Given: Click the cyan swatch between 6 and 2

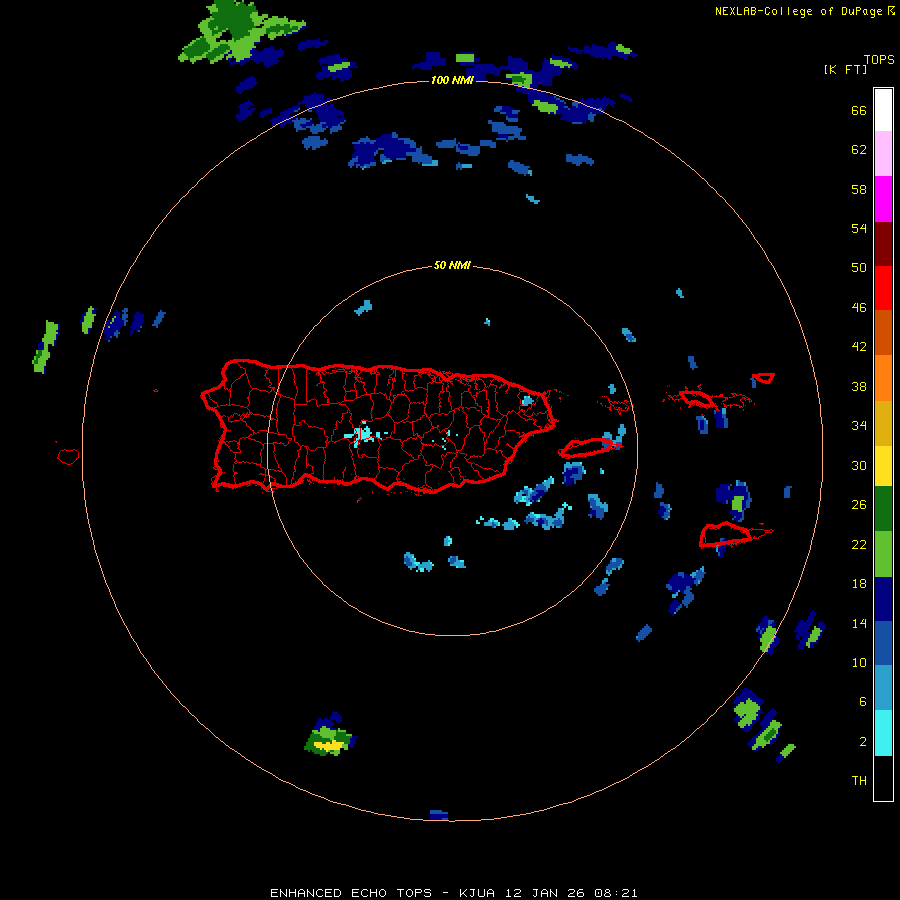Looking at the screenshot, I should [883, 732].
